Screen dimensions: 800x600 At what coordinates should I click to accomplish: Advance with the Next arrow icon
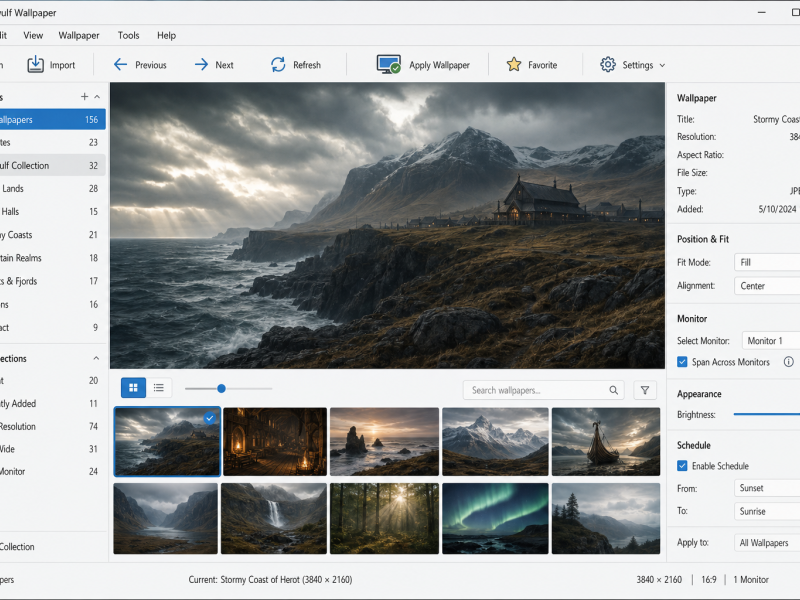[x=202, y=64]
